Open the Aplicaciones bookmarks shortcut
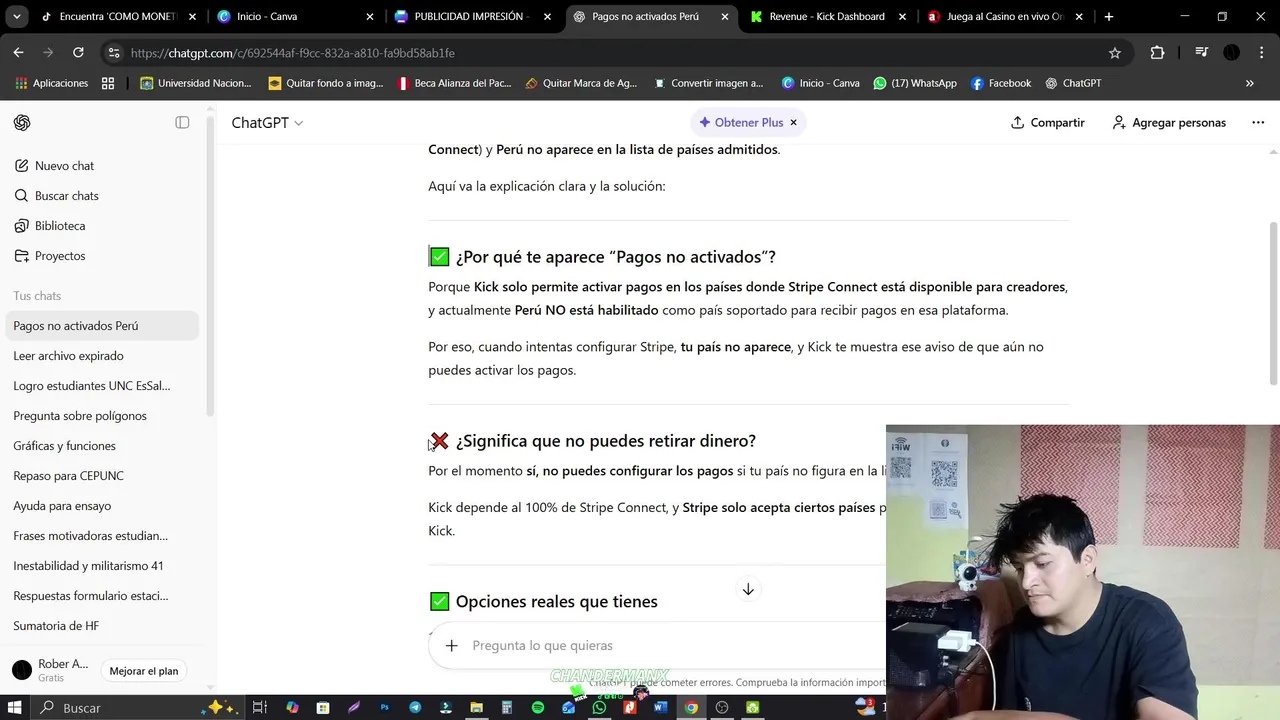The image size is (1280, 720). (x=52, y=83)
